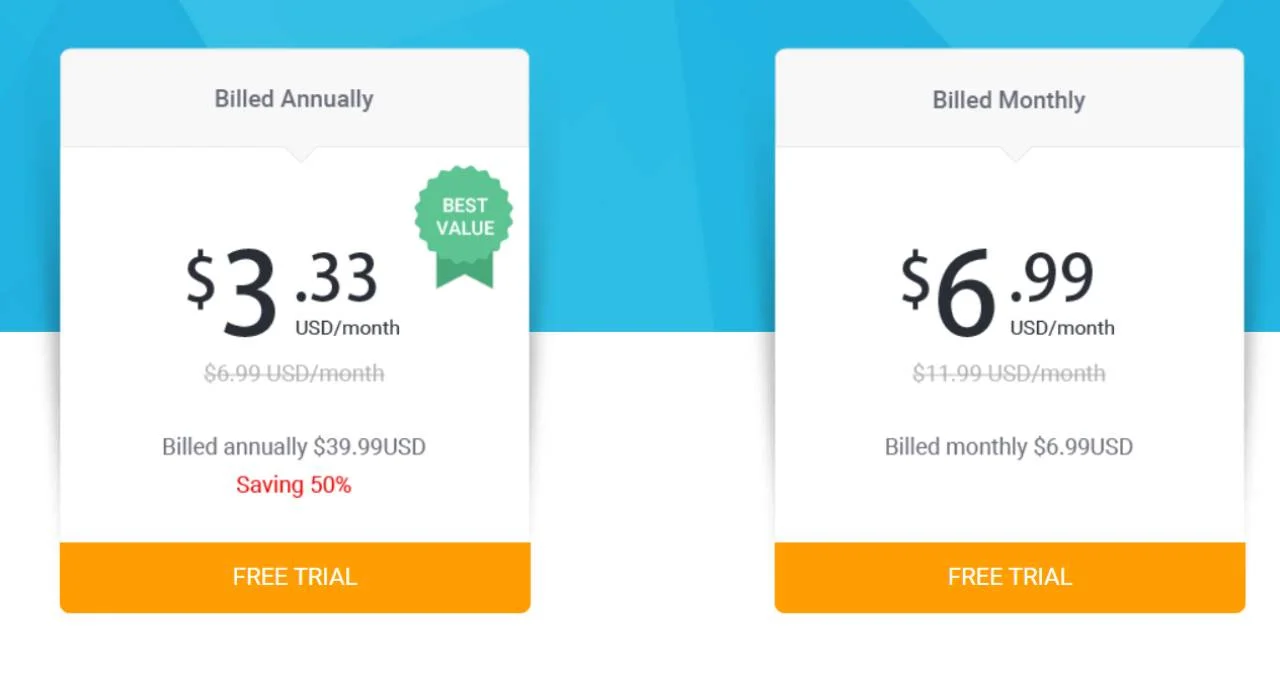The width and height of the screenshot is (1280, 677).
Task: Click the large 6 in the monthly price
Action: tap(966, 292)
